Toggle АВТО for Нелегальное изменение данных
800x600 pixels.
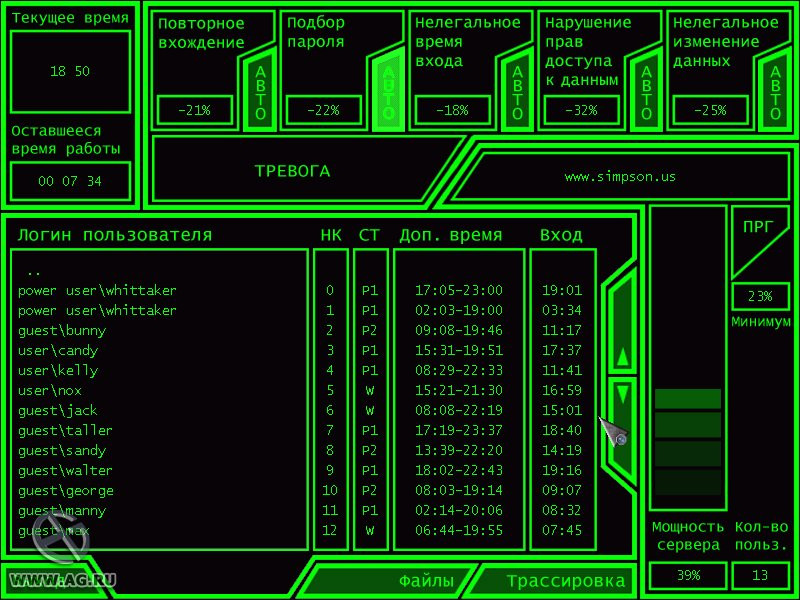click(x=776, y=92)
